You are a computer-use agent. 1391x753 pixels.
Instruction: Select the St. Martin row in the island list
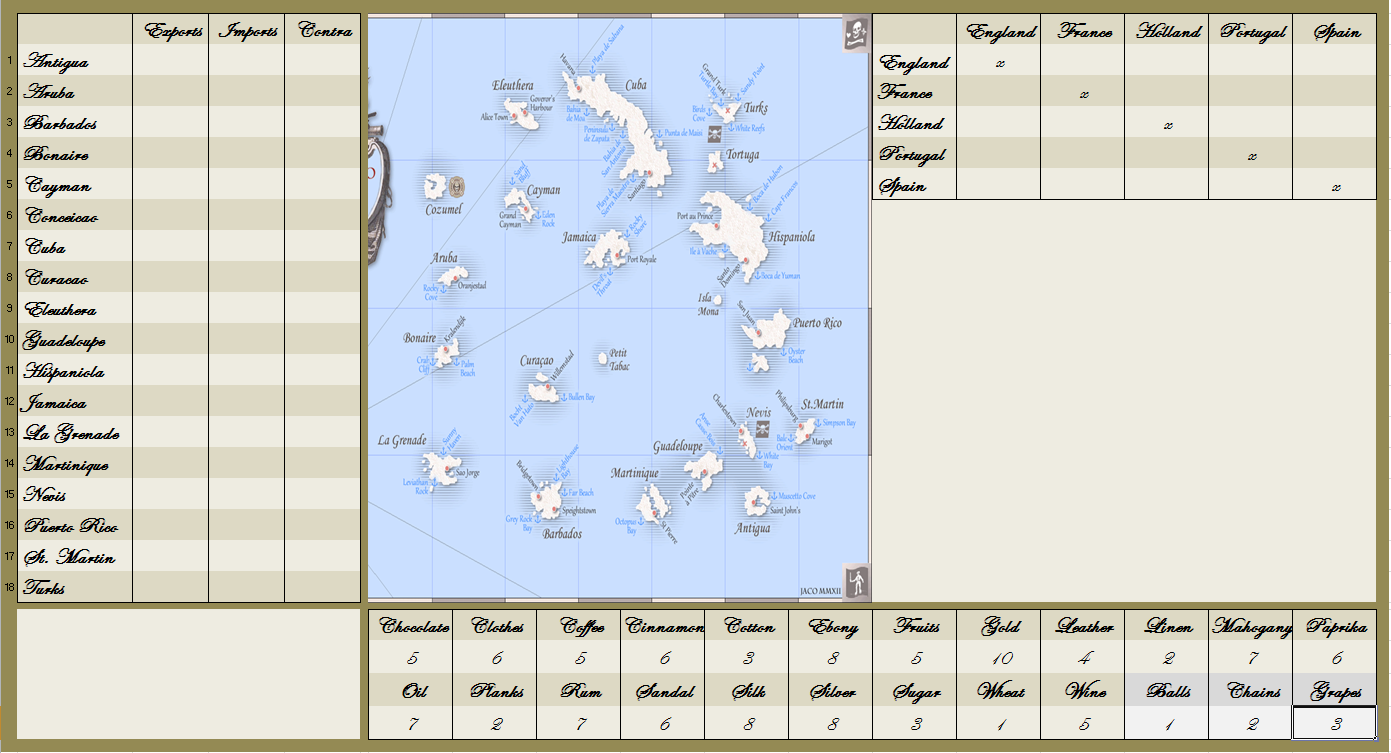189,557
